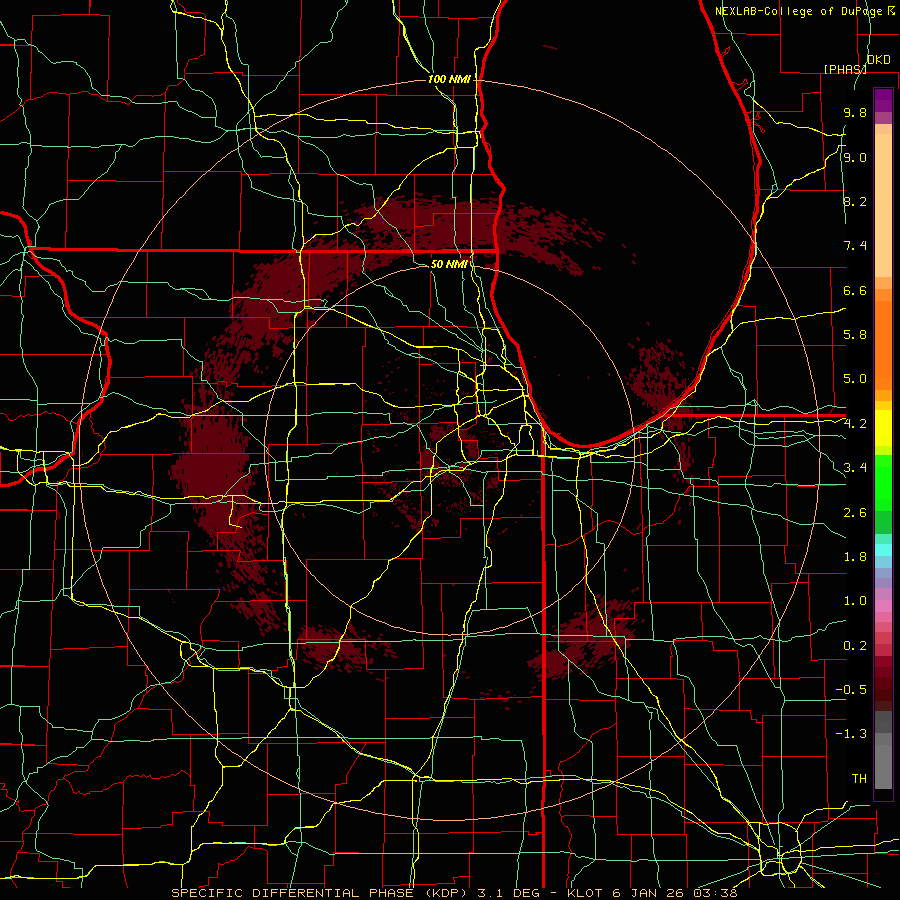
Task: Pick the dark orange band of the color bar
Action: point(883,345)
